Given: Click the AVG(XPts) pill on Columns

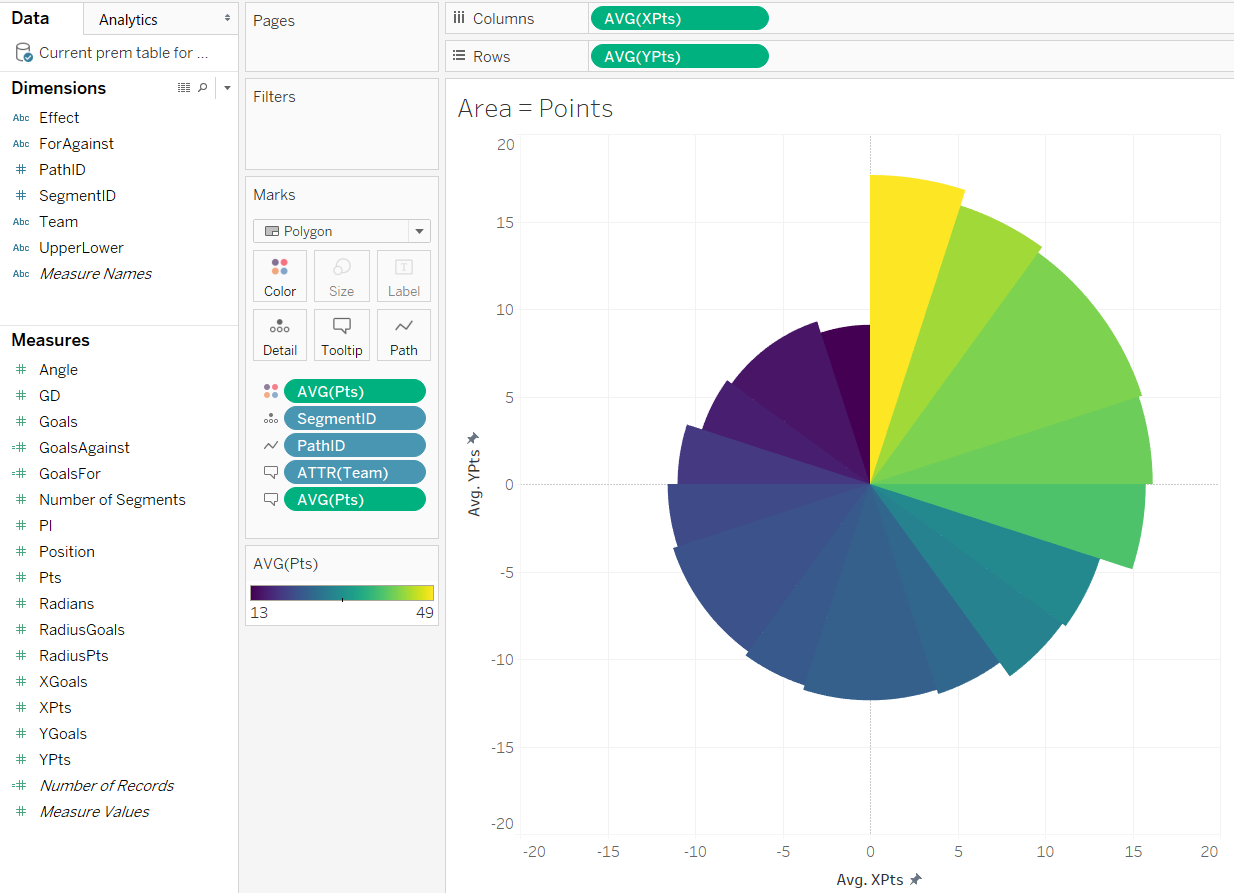Looking at the screenshot, I should click(x=680, y=18).
